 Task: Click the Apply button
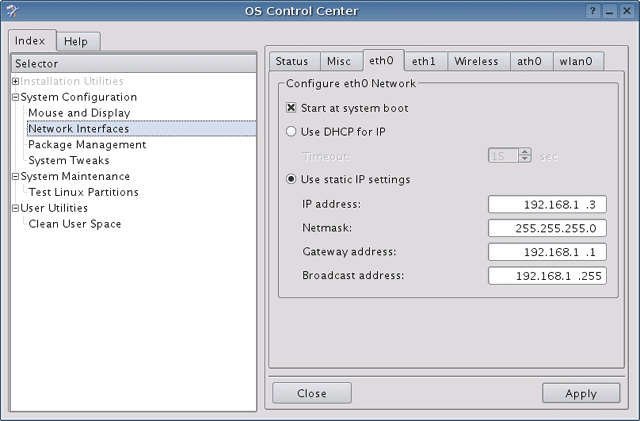click(581, 393)
